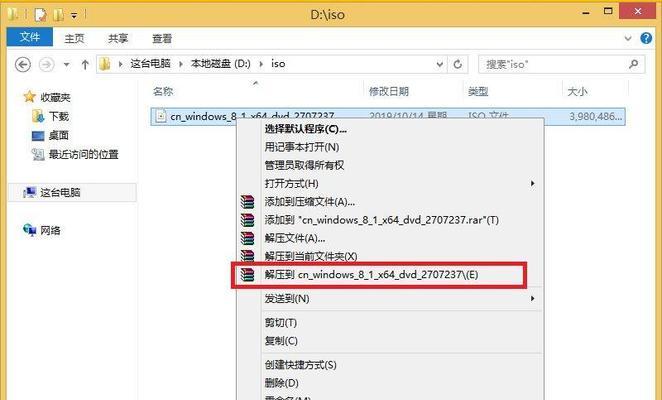Choose 添加到压缩文件(A)... menu entry
Screen dimensions: 662x400
click(x=309, y=202)
